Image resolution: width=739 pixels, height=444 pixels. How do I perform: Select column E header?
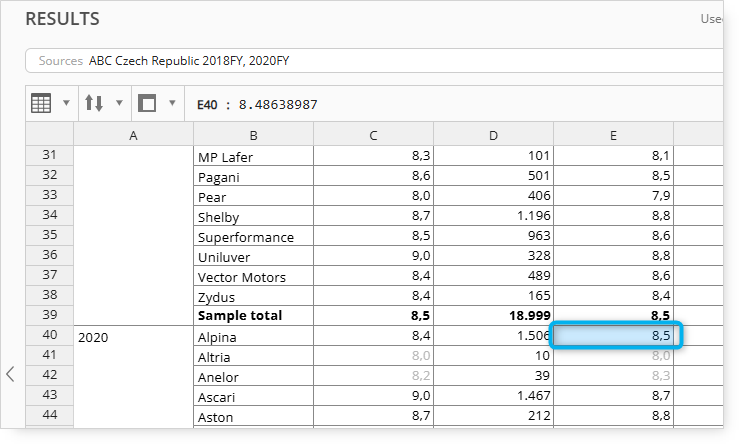tap(613, 136)
